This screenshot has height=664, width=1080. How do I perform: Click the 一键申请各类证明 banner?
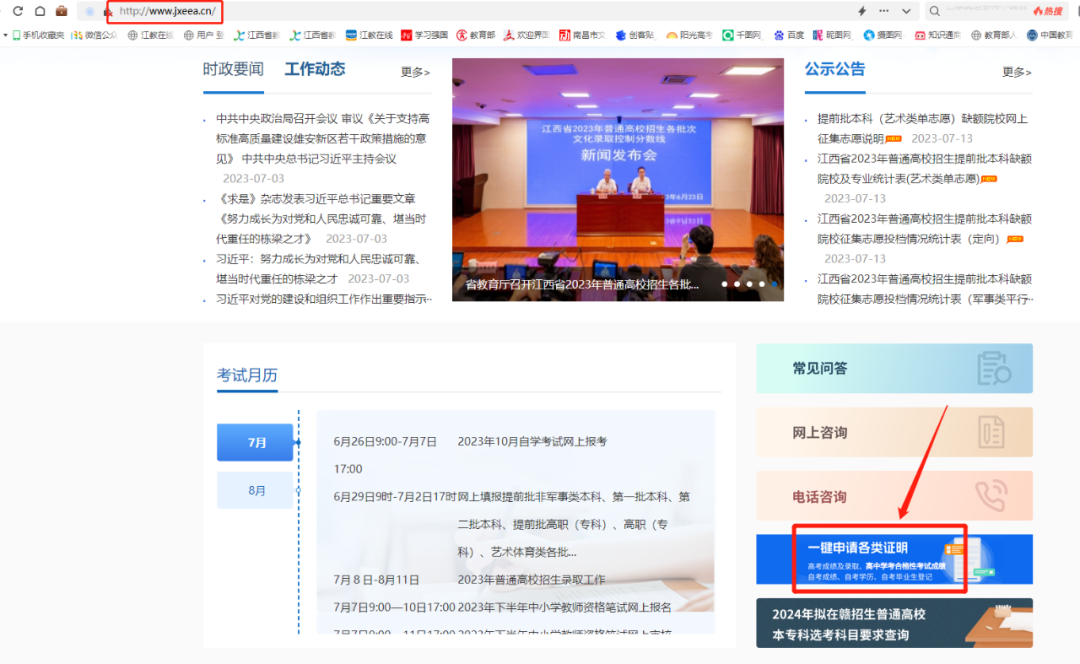pos(894,559)
